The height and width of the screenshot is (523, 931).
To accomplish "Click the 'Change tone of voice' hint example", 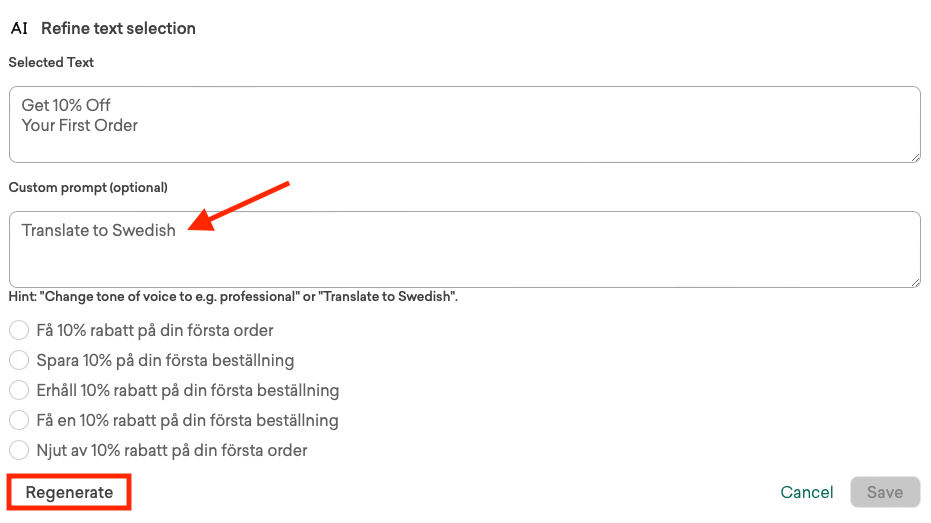I will tap(167, 297).
